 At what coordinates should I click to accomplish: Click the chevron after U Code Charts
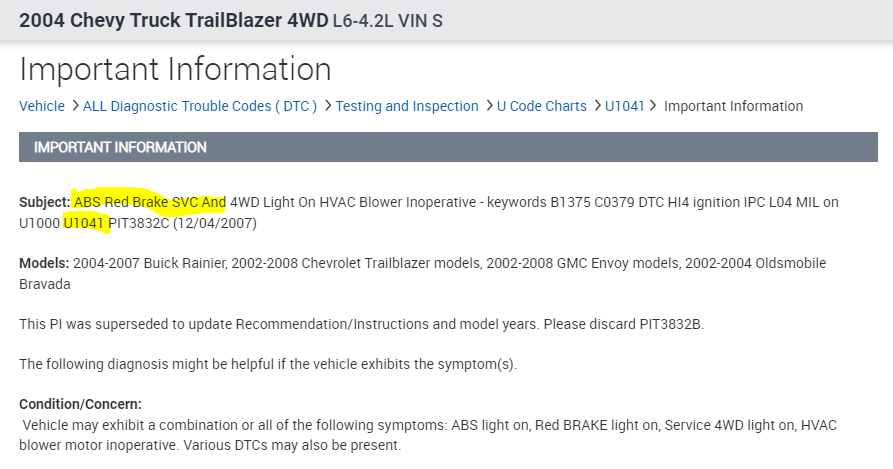point(596,106)
